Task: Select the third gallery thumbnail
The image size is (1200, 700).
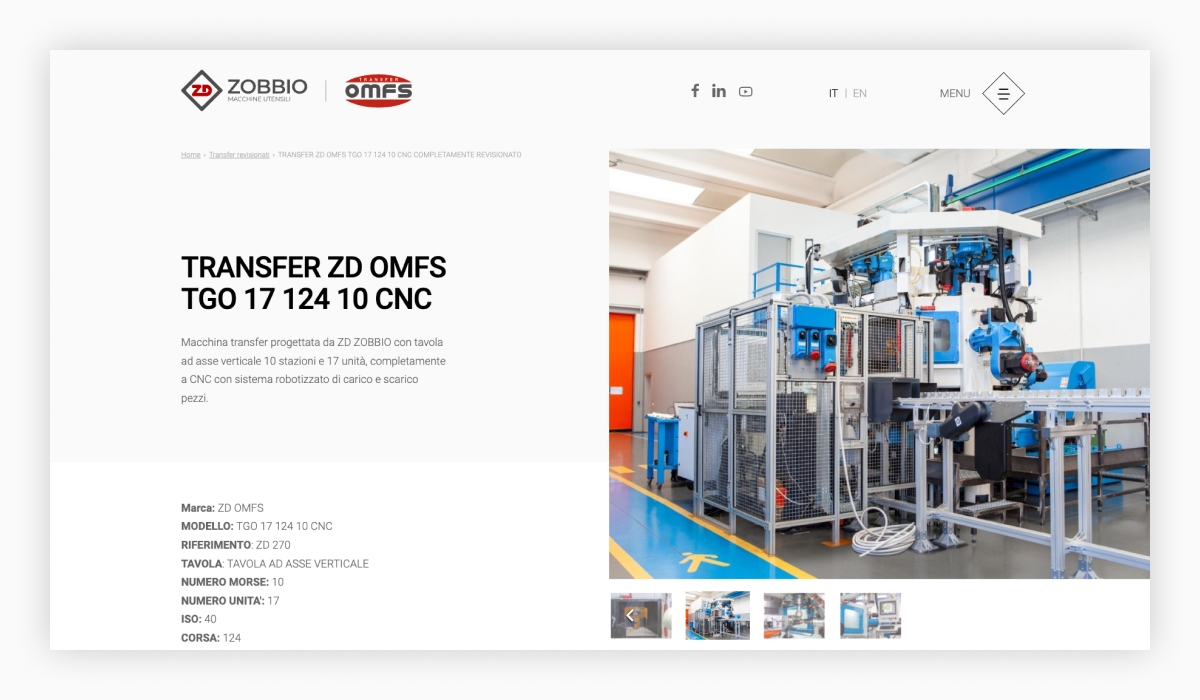Action: pos(794,615)
